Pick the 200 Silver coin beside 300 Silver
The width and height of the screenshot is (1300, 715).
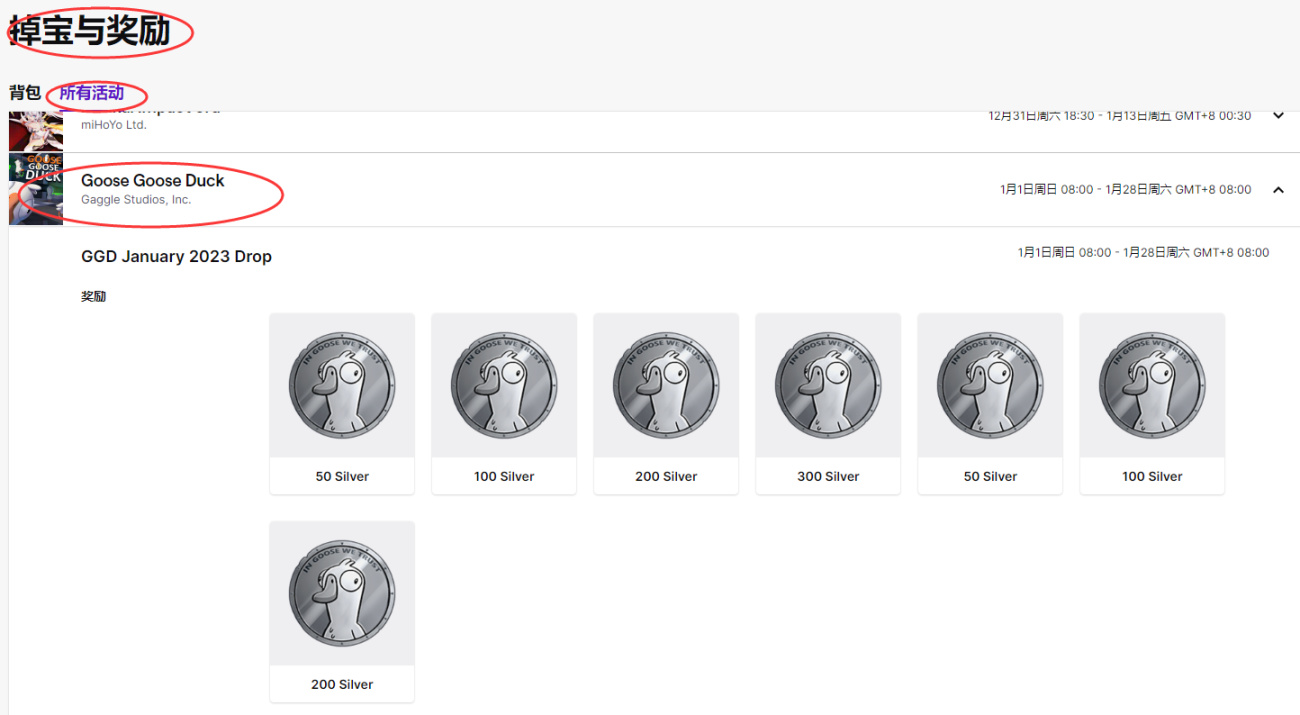point(666,385)
